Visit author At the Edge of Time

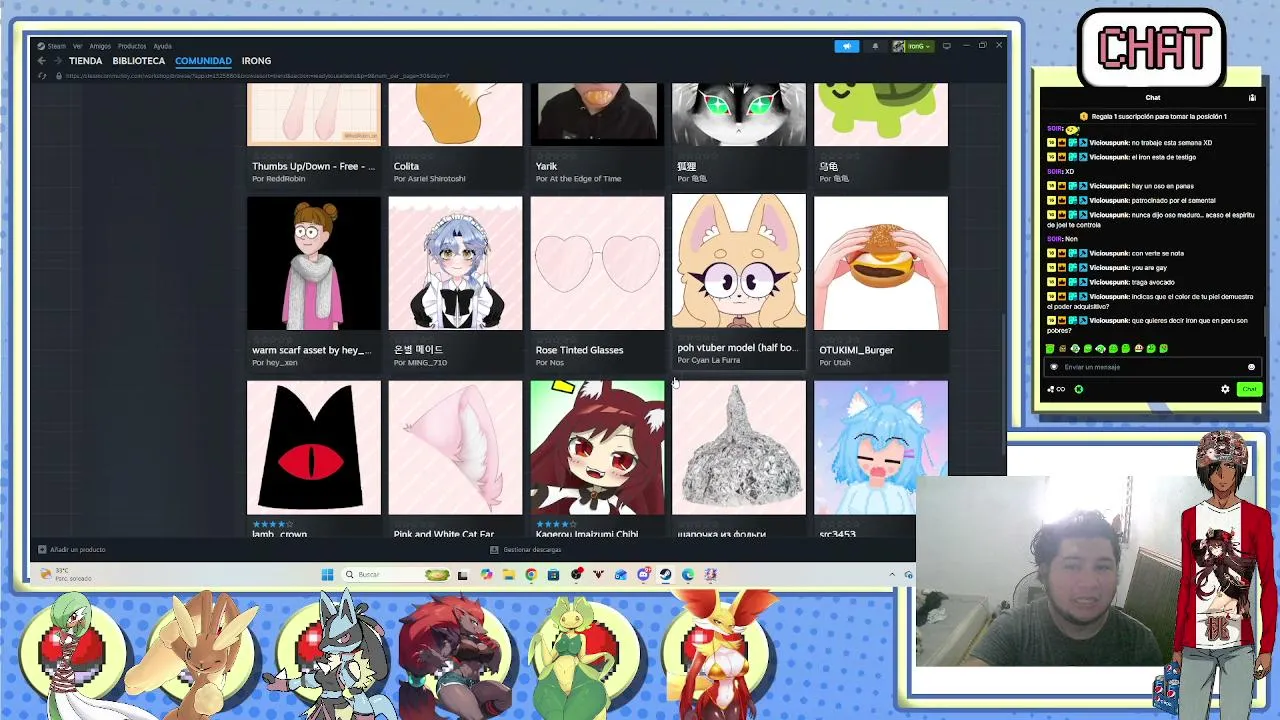pos(579,179)
